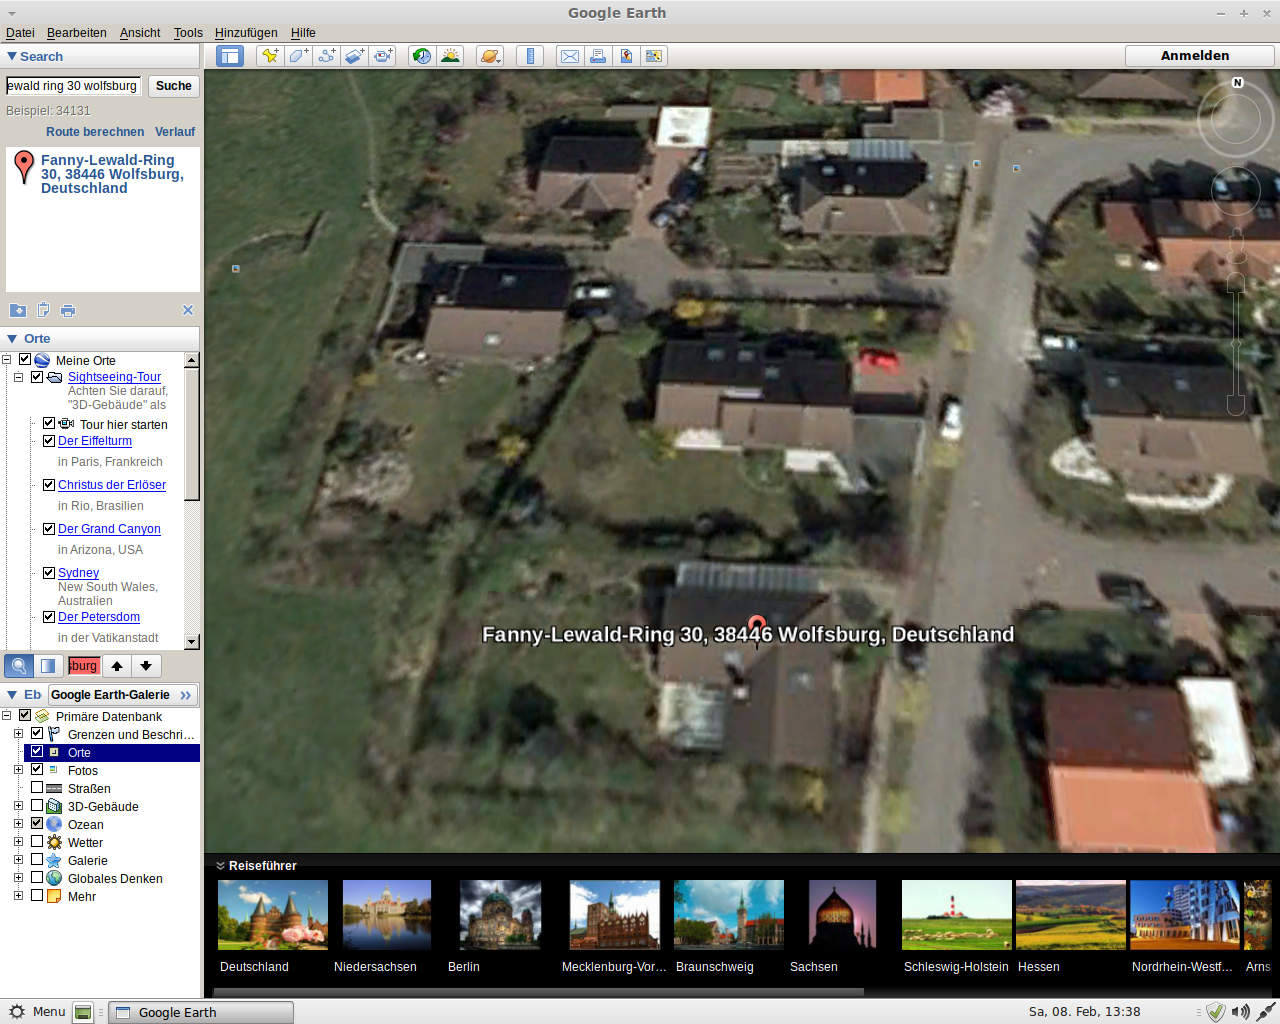Open the Tools menu
This screenshot has width=1280, height=1024.
188,33
